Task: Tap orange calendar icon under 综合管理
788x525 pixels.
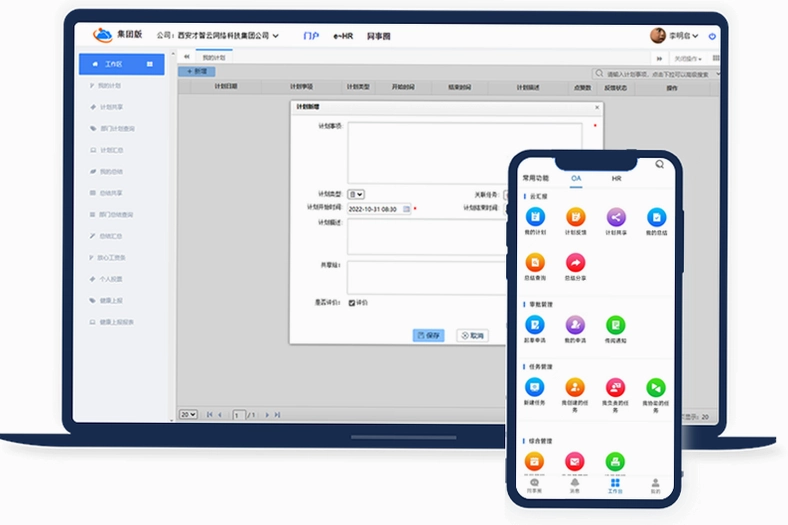Action: [534, 461]
